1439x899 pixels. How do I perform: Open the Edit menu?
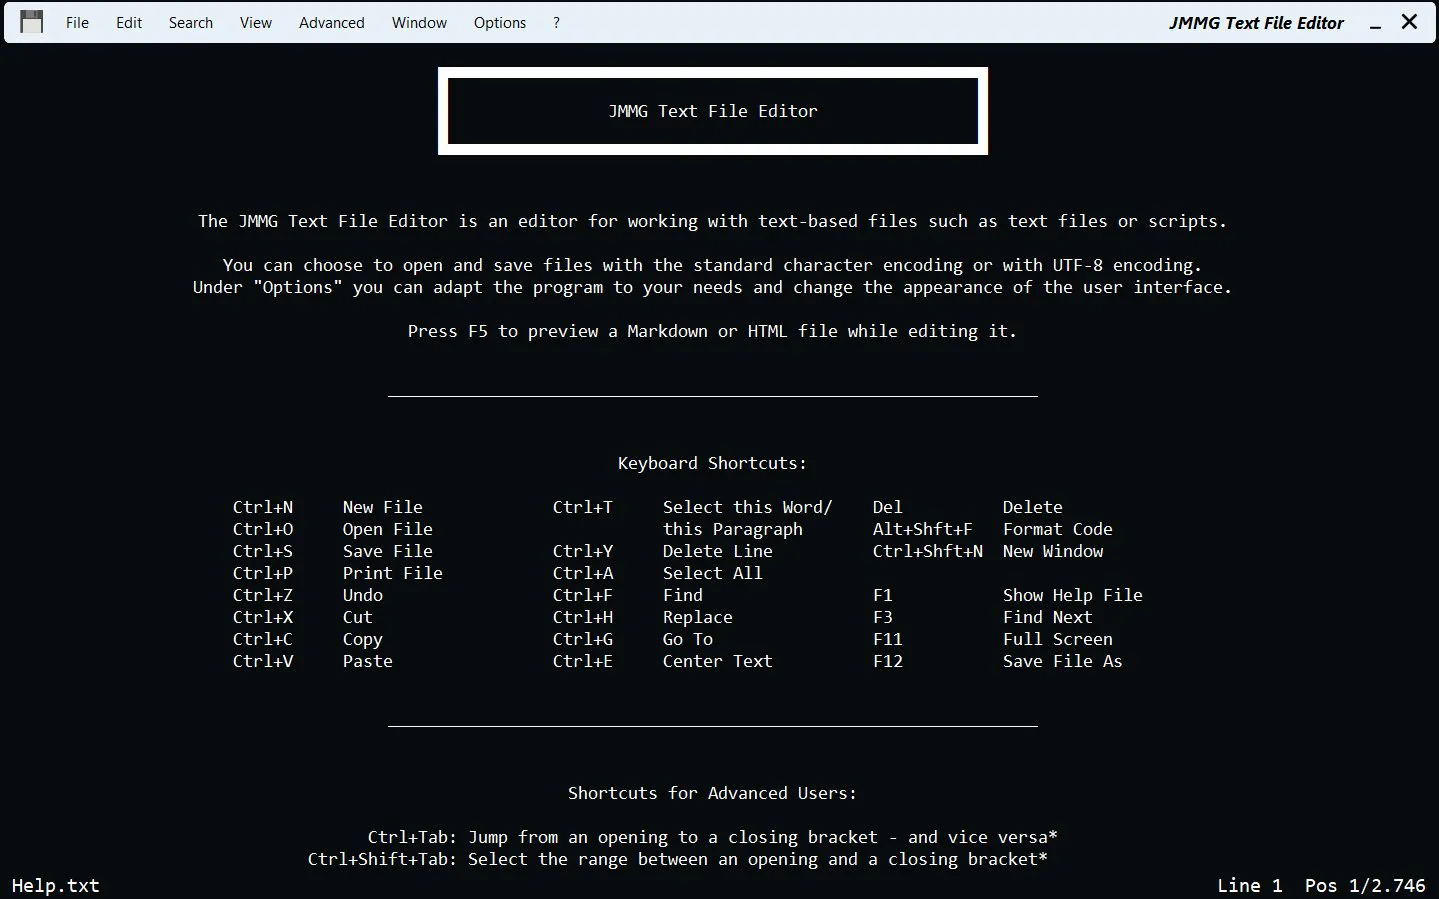pos(129,22)
